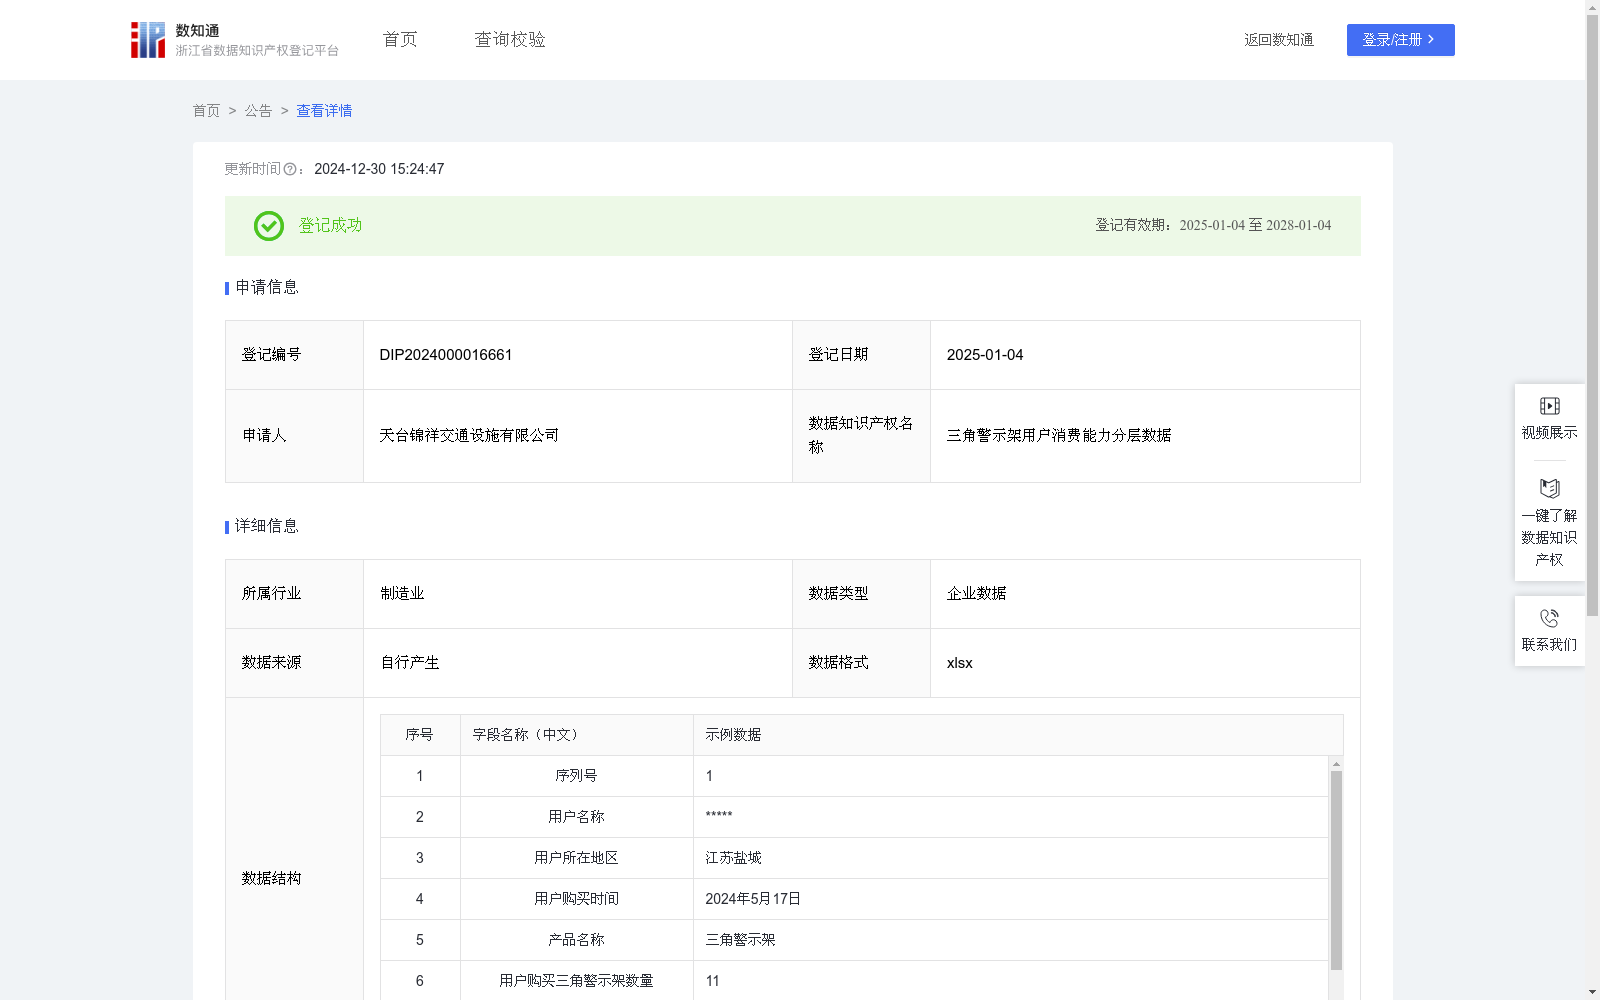Click the update time 2024-12-30 15:24:47
The image size is (1600, 1000).
click(379, 170)
